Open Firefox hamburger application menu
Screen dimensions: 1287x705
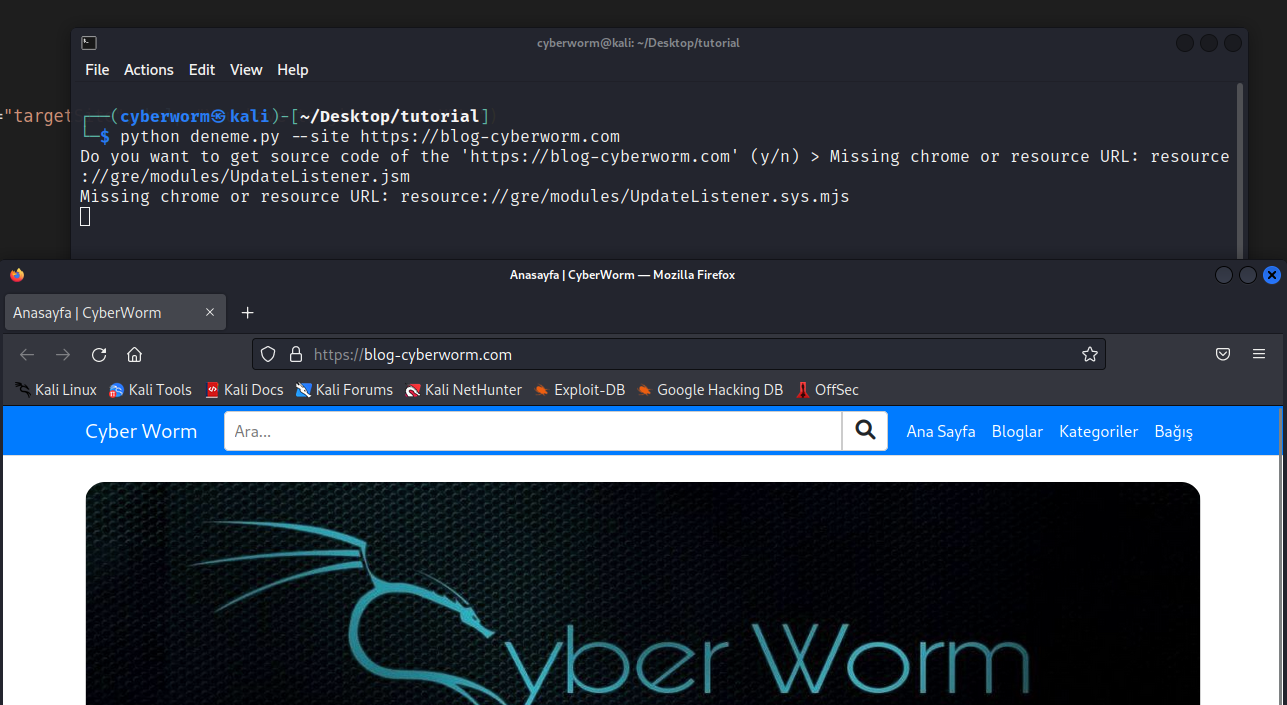pos(1259,355)
